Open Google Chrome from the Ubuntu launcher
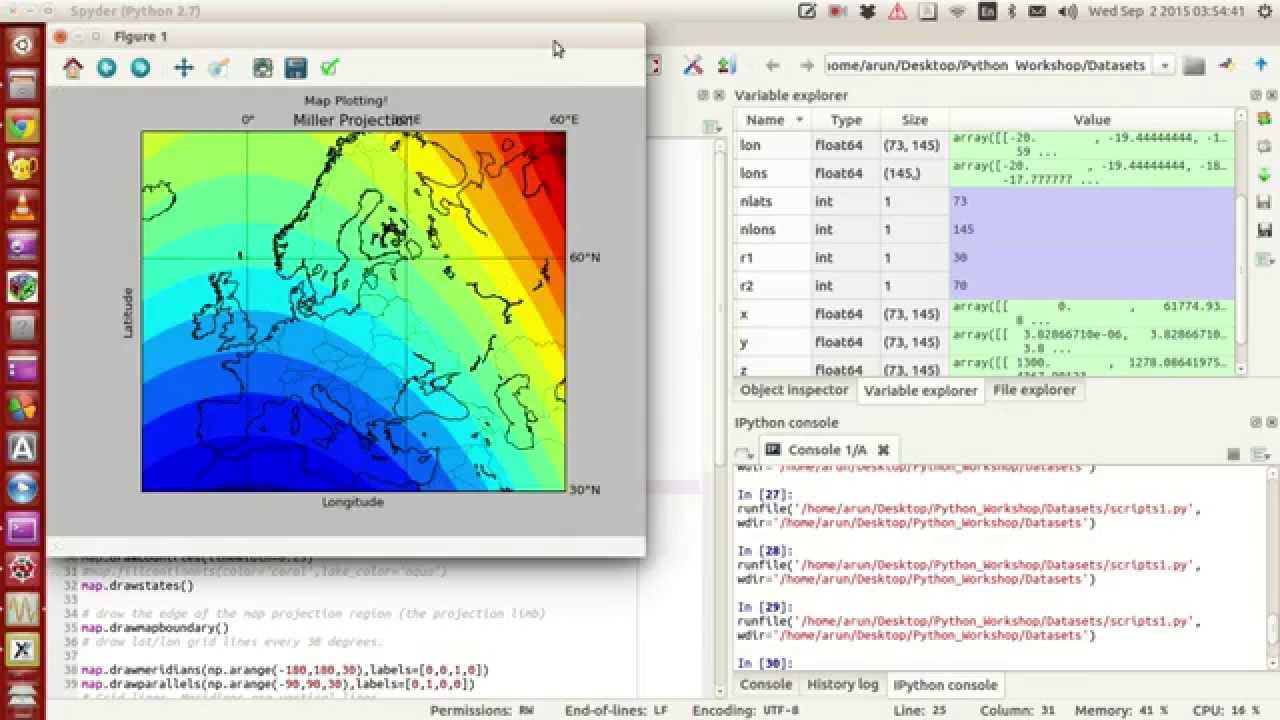 22,127
